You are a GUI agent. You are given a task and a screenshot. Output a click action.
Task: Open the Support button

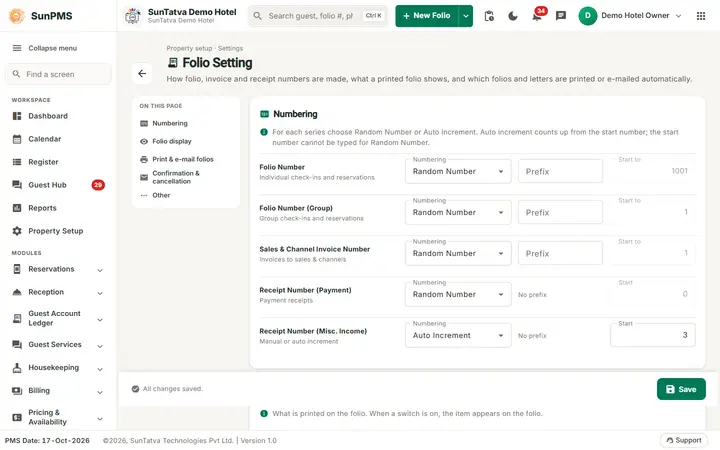click(684, 440)
